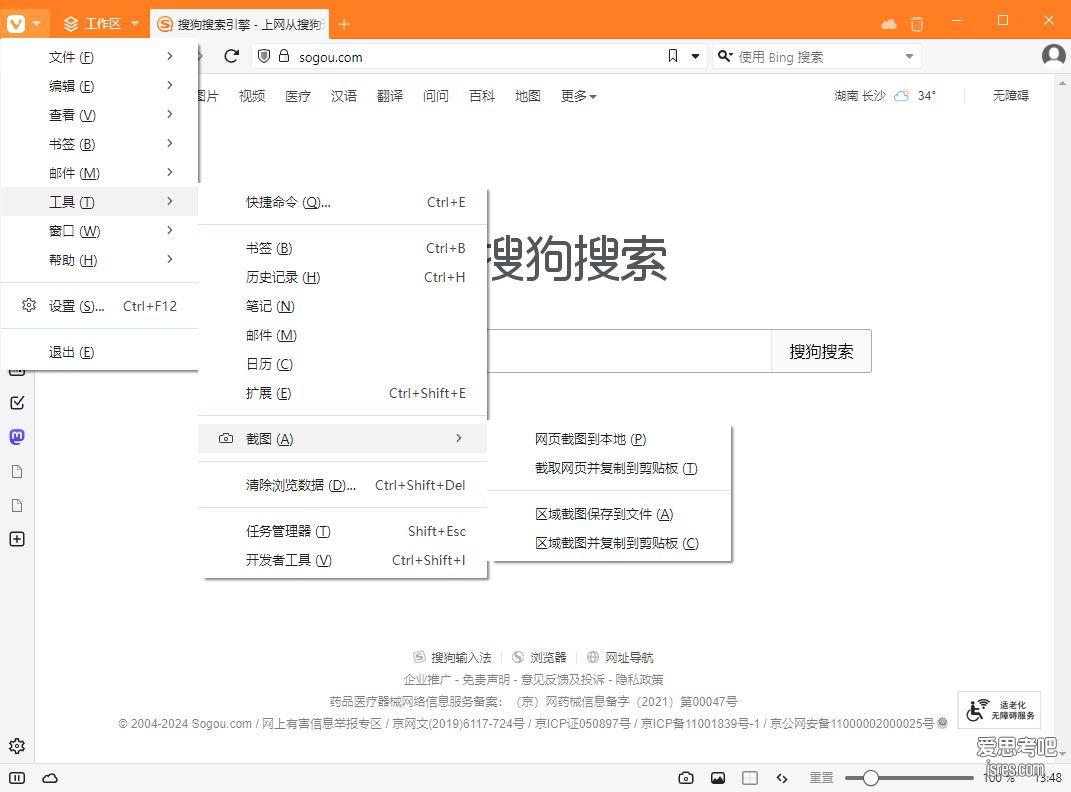The image size is (1071, 792).
Task: Open 任务管理器 (T) menu entry
Action: point(342,531)
